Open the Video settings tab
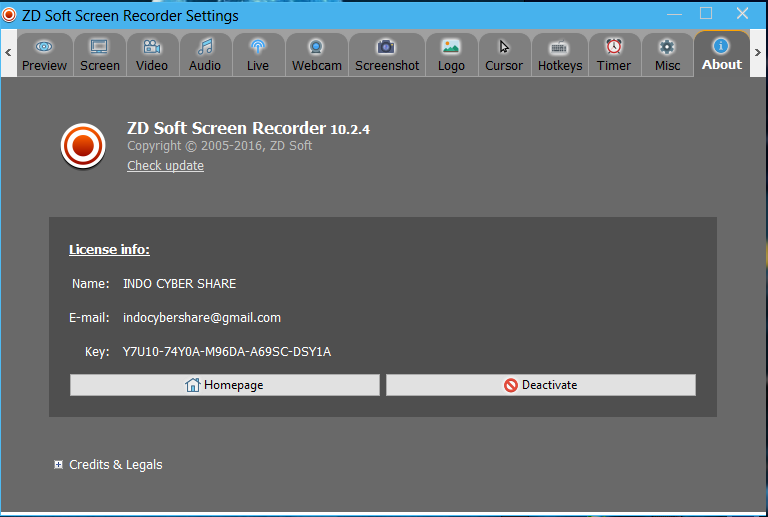This screenshot has width=768, height=517. (x=152, y=55)
